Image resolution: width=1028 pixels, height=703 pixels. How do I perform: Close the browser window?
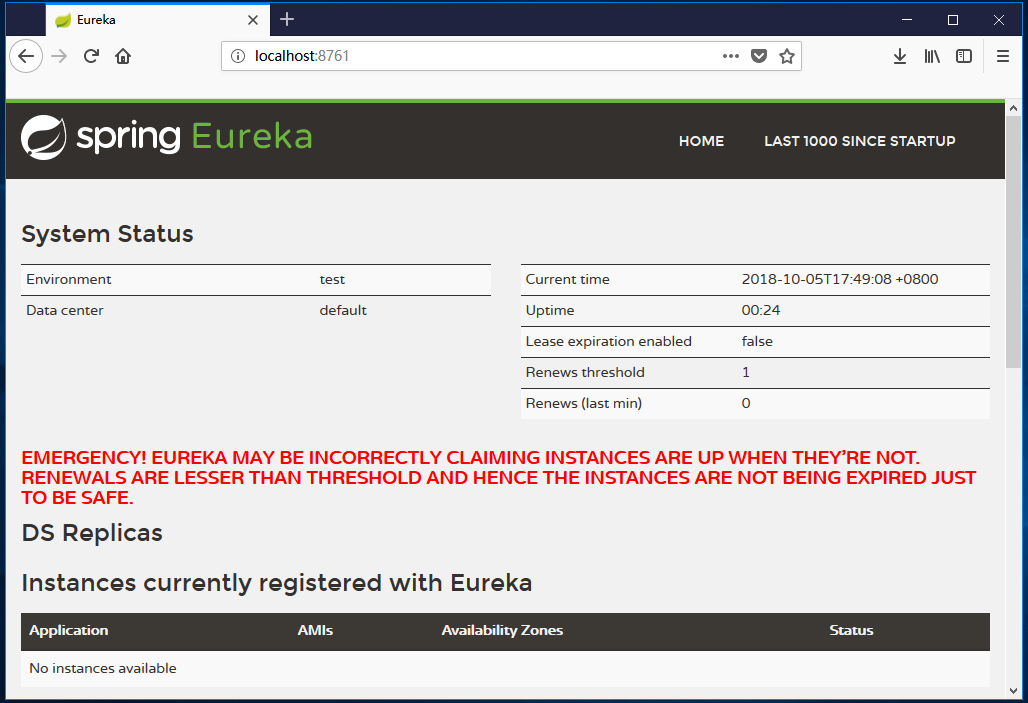pyautogui.click(x=998, y=20)
